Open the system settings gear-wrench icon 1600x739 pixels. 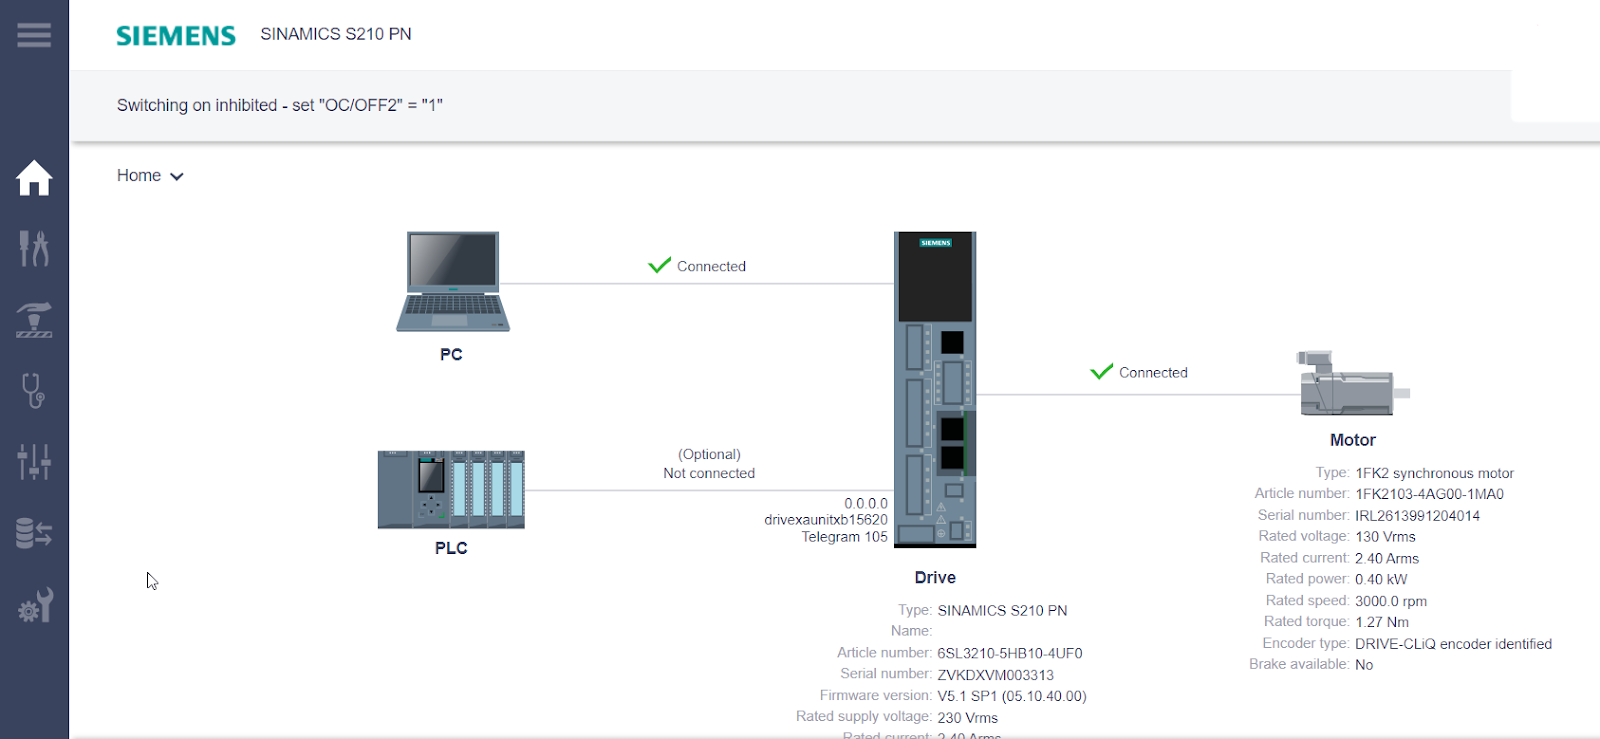(x=35, y=605)
